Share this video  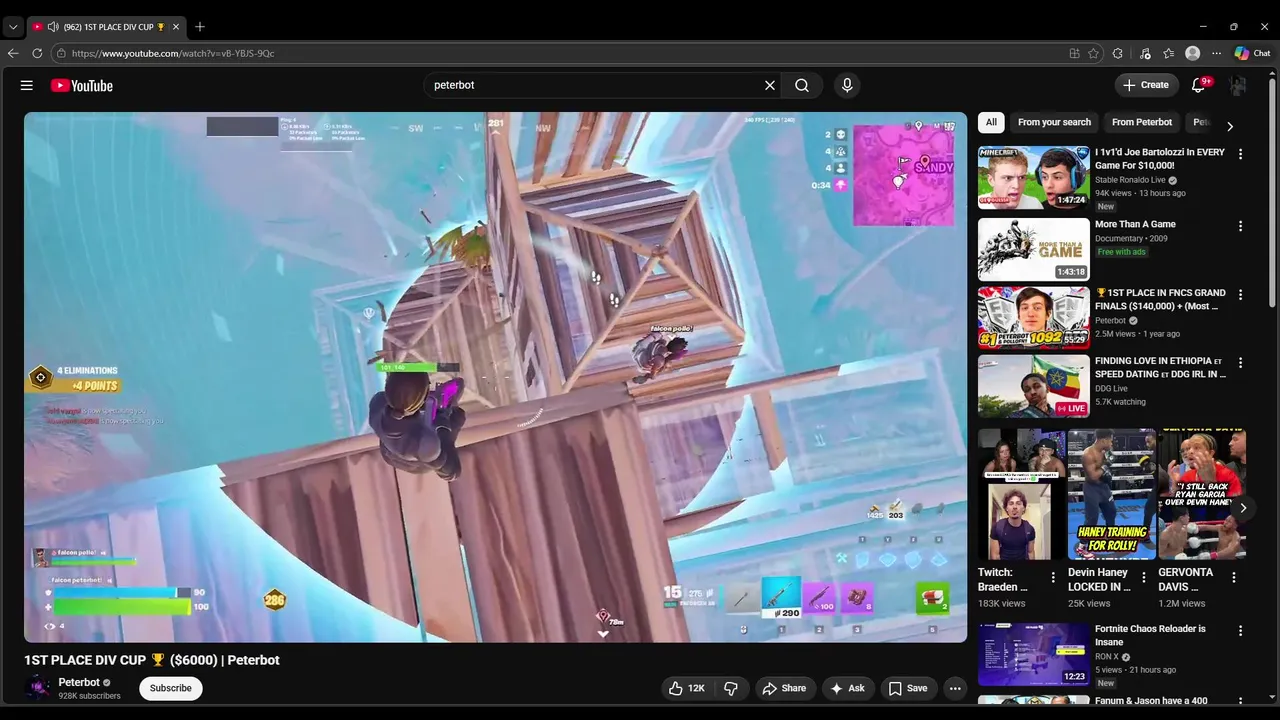[784, 688]
